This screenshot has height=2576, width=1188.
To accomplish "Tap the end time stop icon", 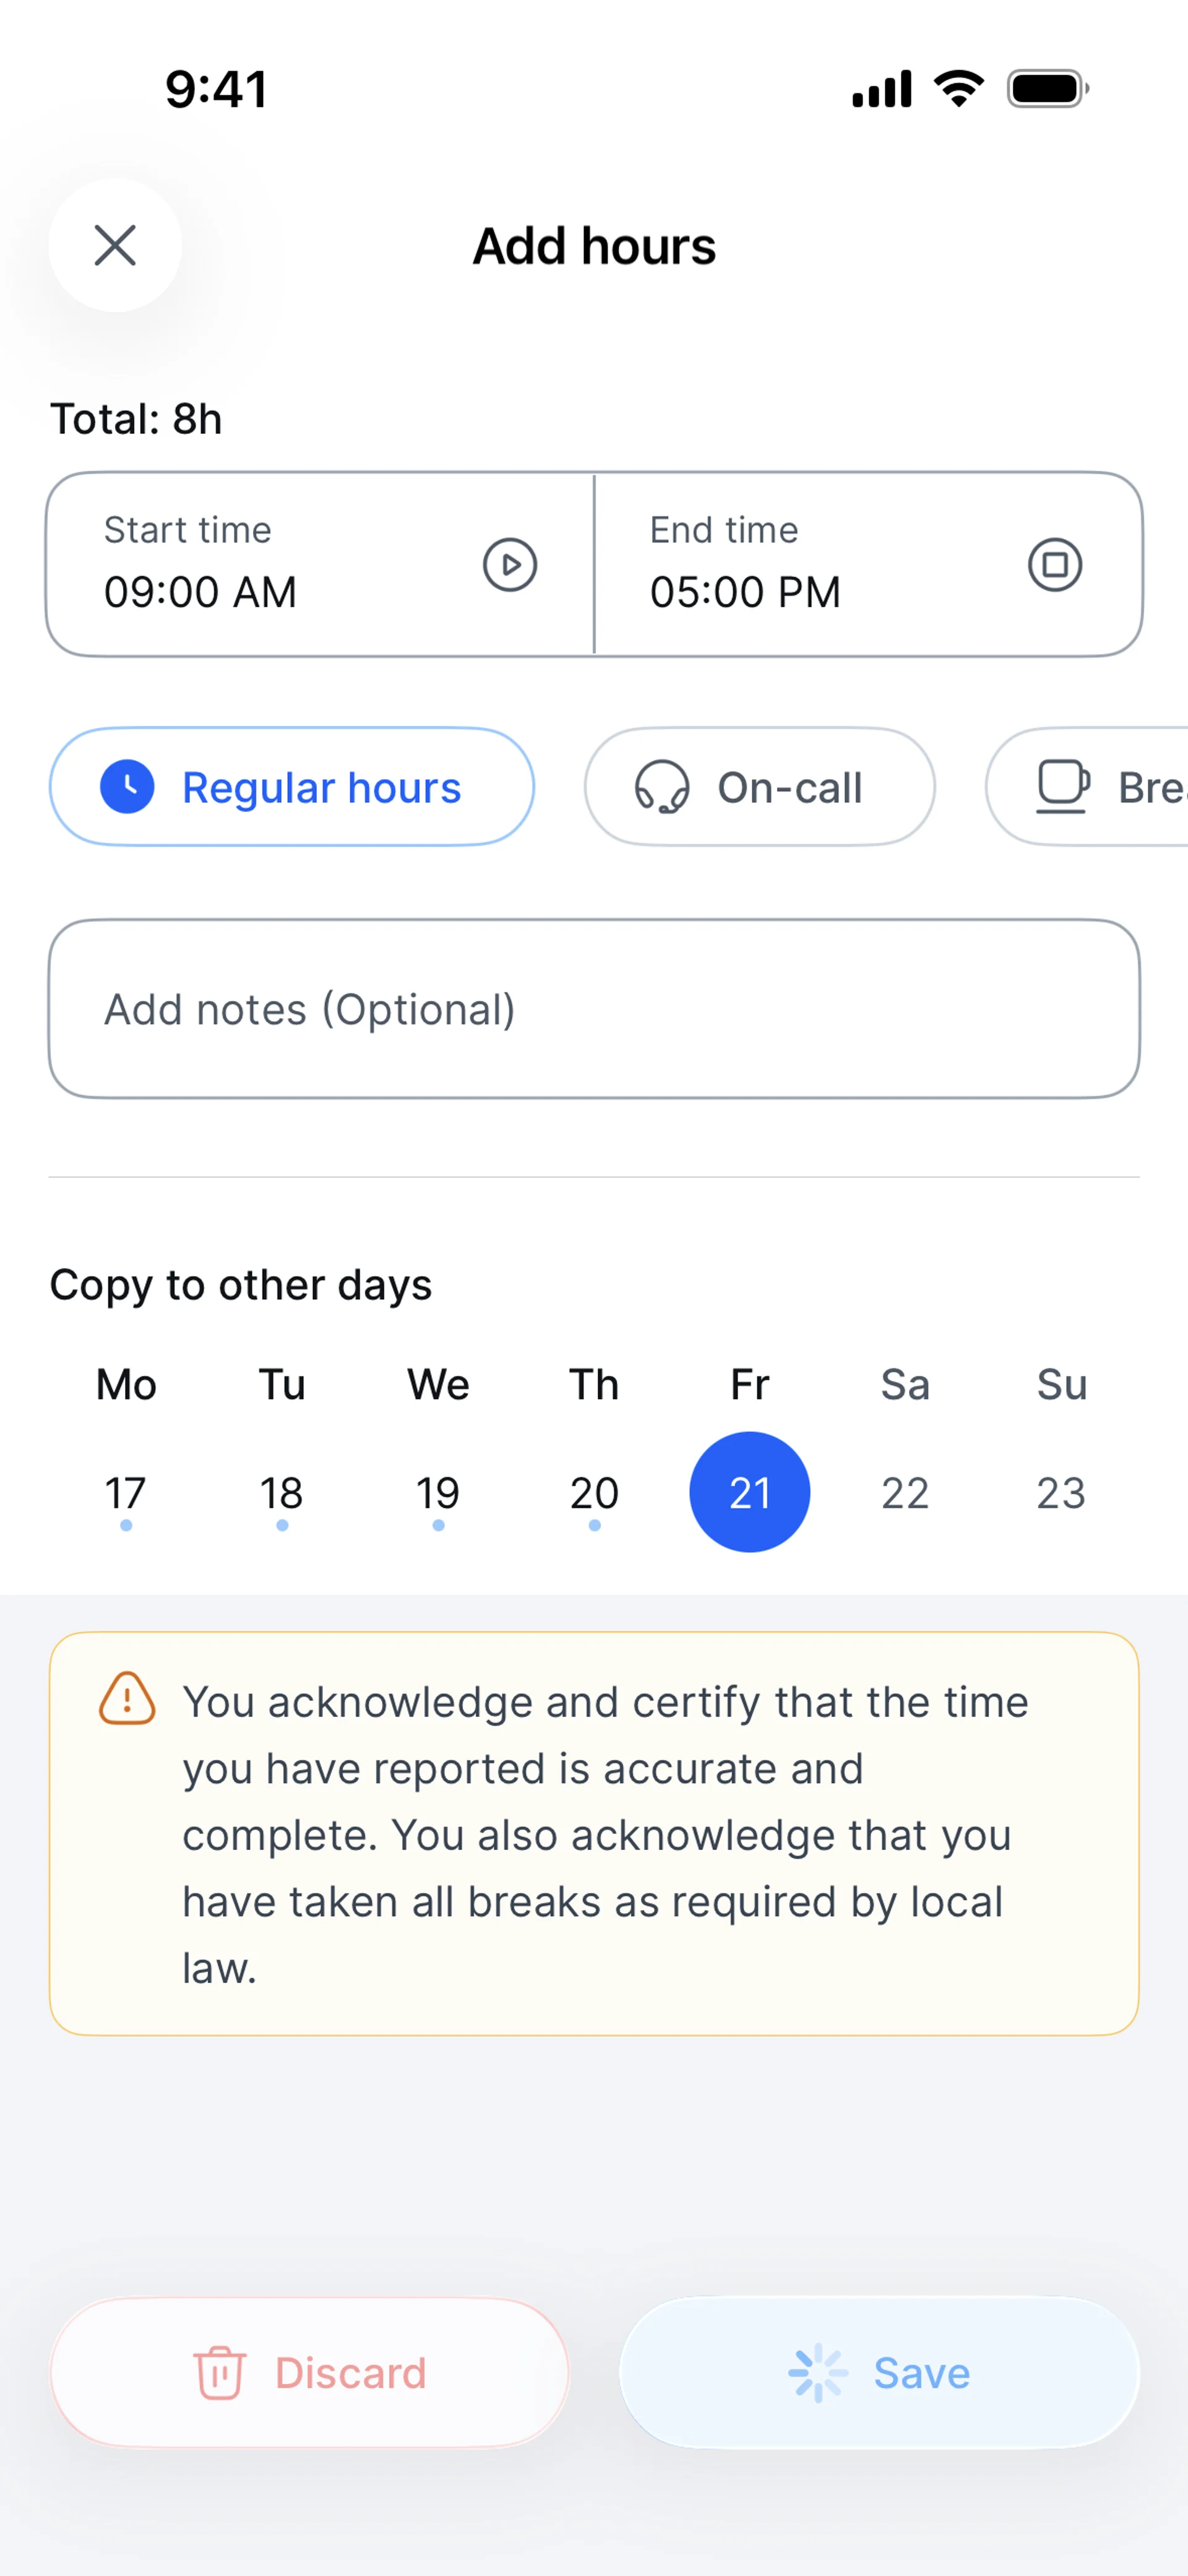I will coord(1055,565).
